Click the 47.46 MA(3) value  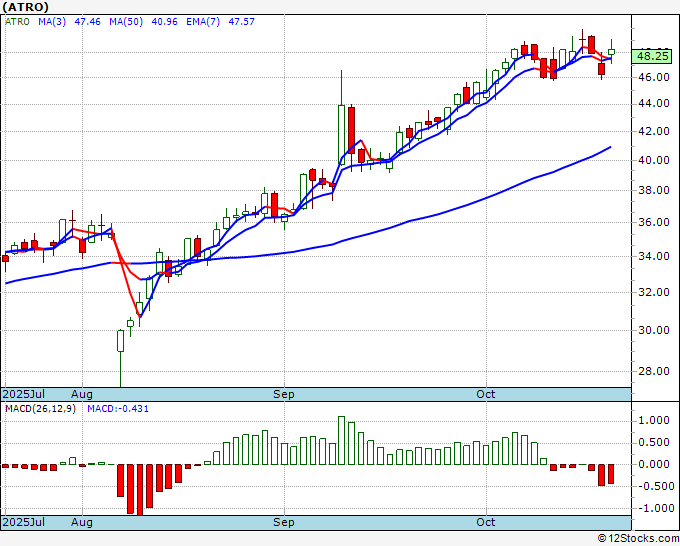point(87,22)
